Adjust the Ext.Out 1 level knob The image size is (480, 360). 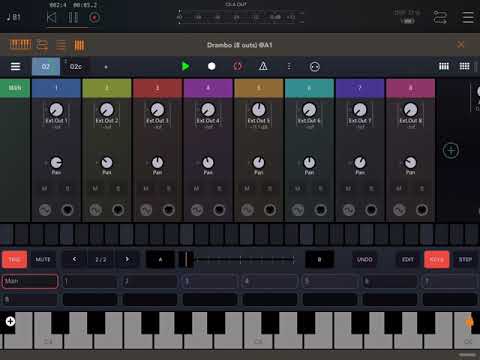(x=56, y=110)
